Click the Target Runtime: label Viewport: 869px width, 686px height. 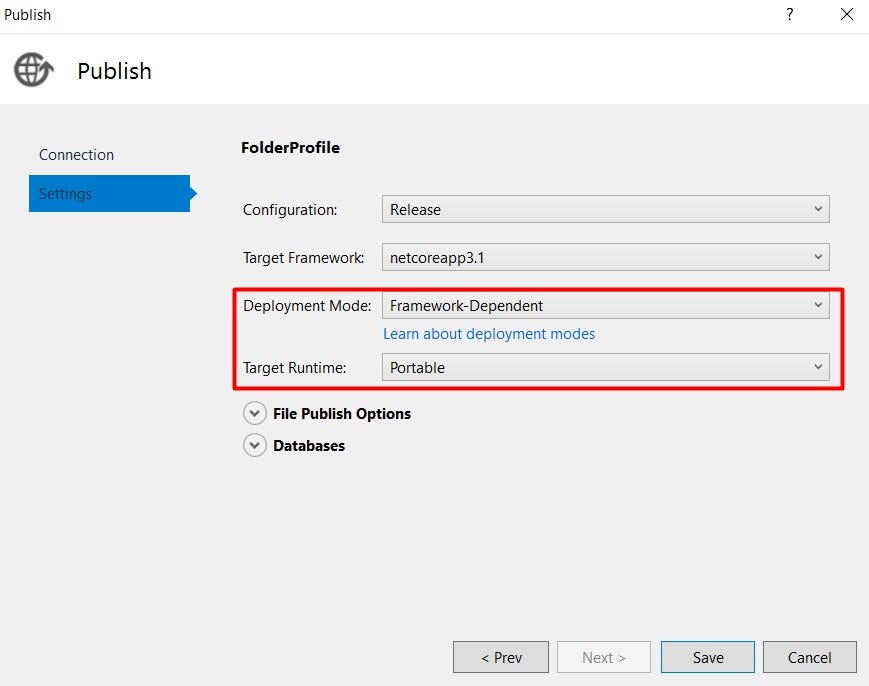pyautogui.click(x=294, y=368)
